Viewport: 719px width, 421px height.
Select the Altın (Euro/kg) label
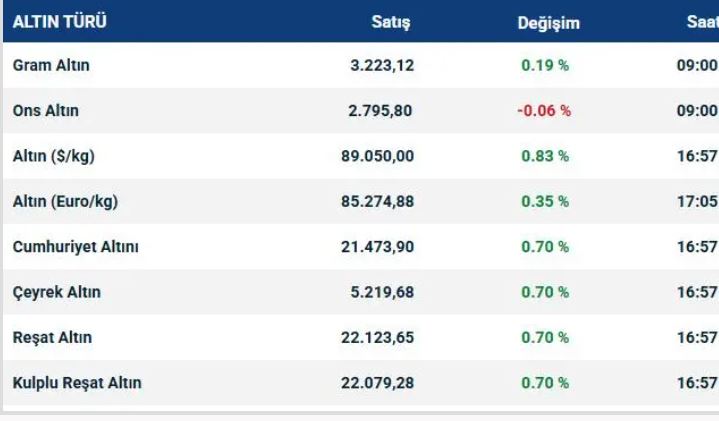click(65, 201)
